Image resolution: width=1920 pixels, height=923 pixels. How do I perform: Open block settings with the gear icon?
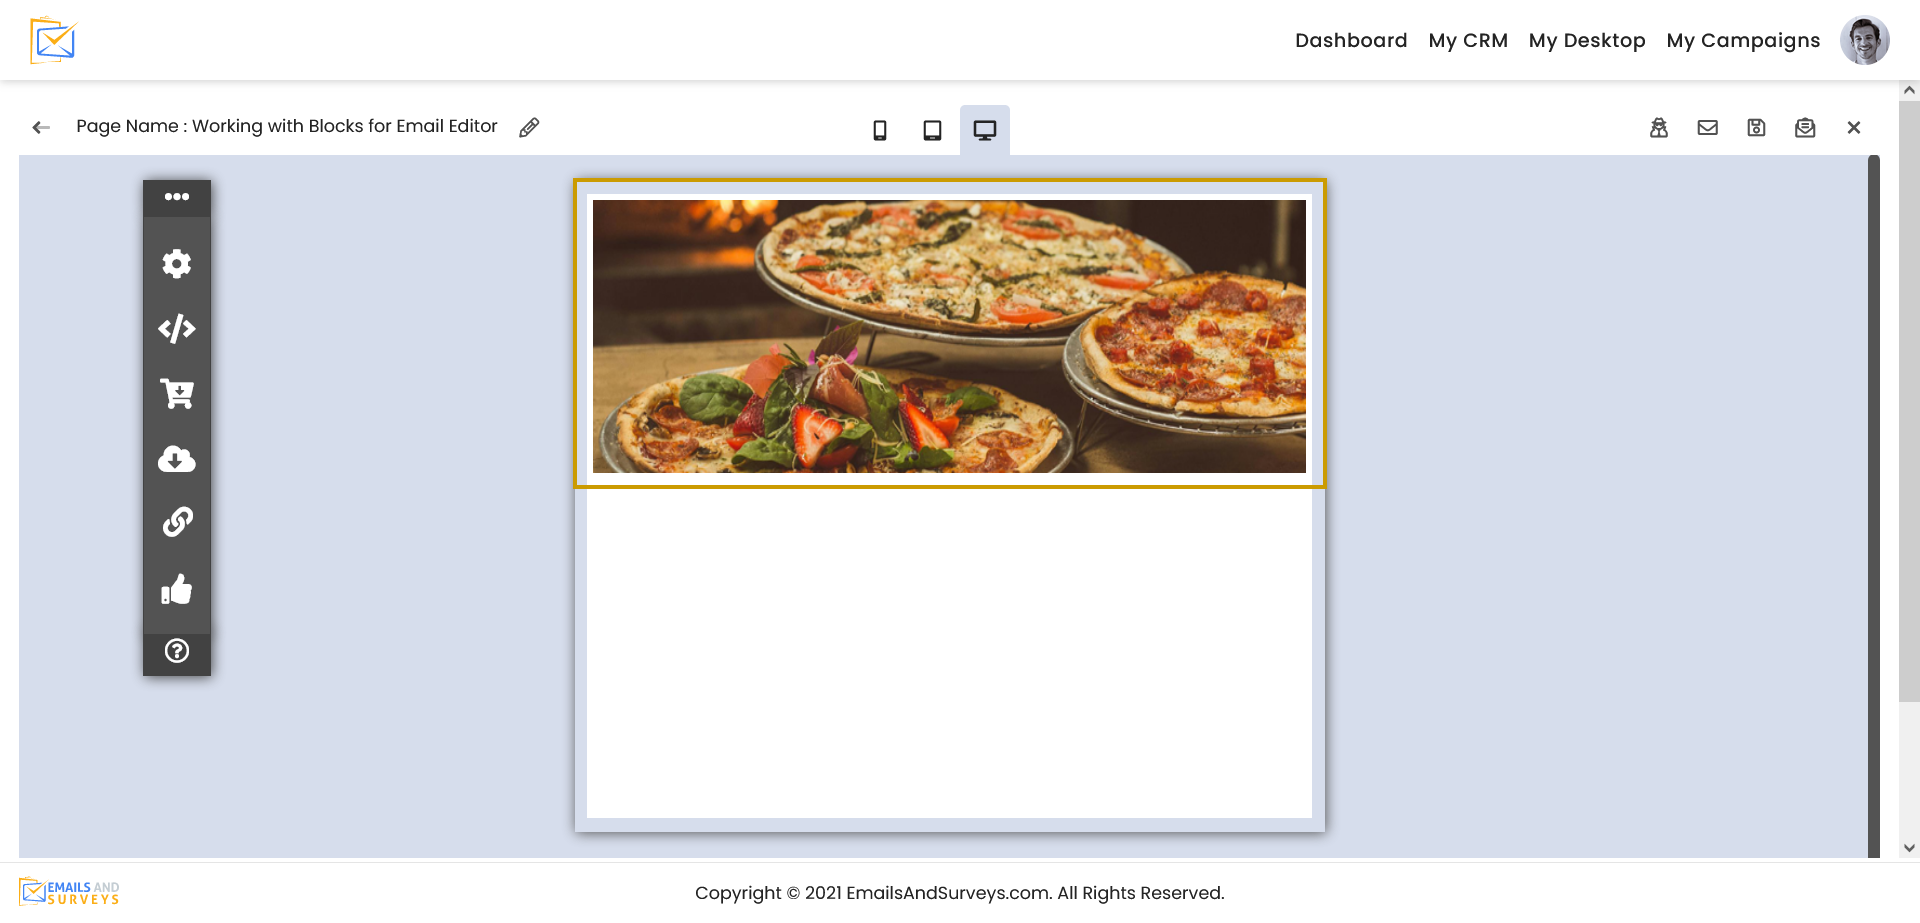click(x=177, y=263)
